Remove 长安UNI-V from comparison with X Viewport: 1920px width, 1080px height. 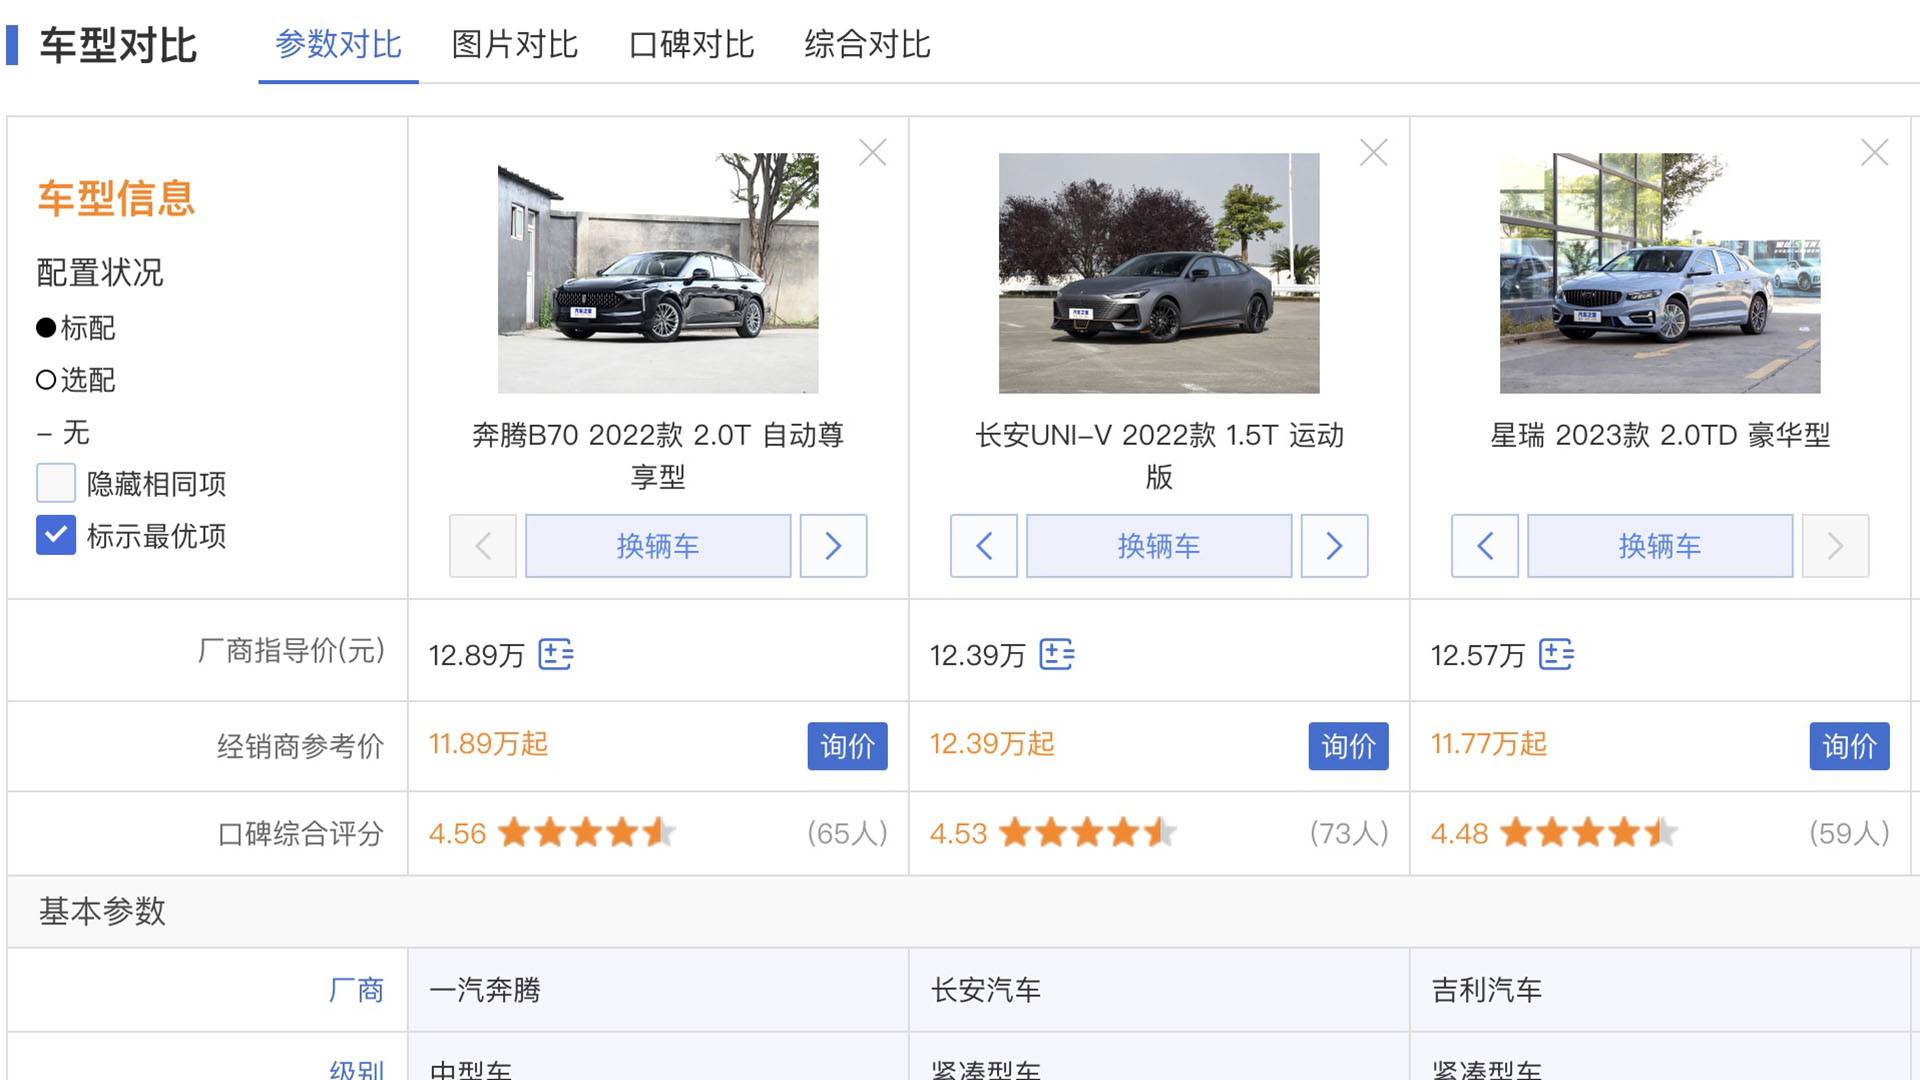click(1373, 153)
